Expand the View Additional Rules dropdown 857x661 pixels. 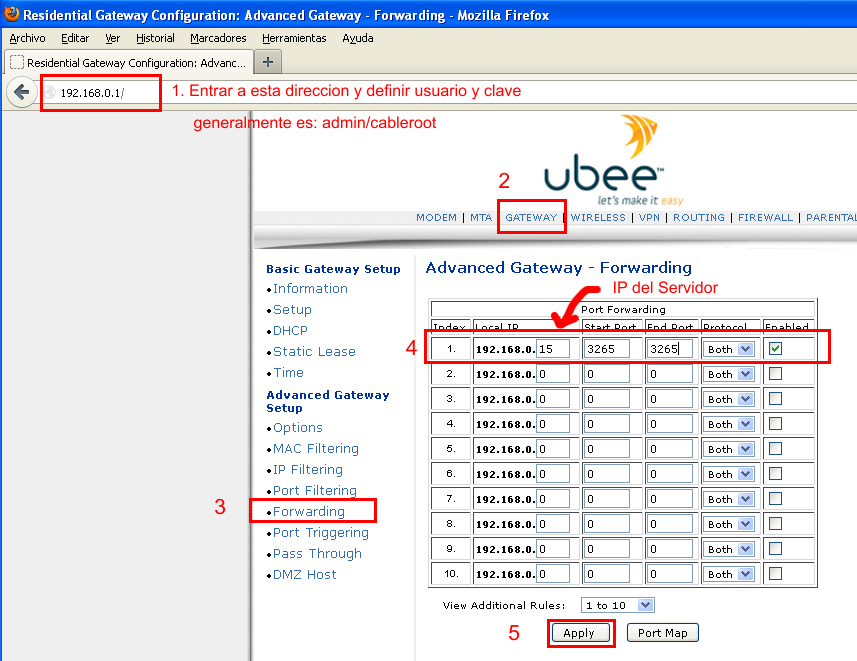pos(618,605)
